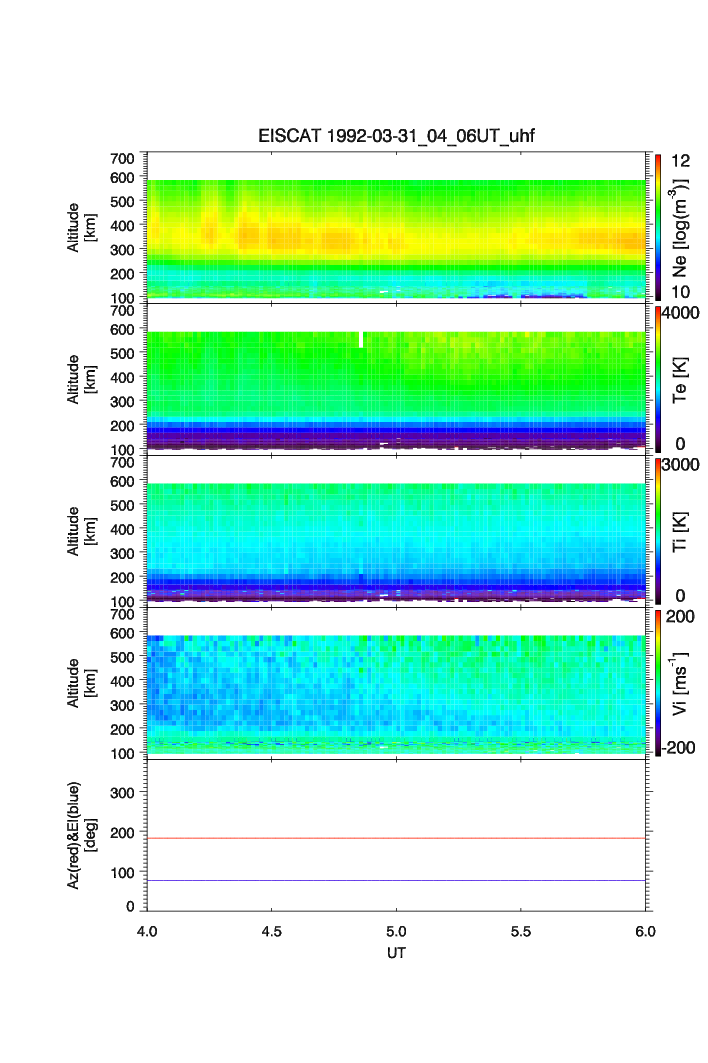Click the Vi [ms-1] colorbar
Viewport: 708px width, 1063px height.
[658, 683]
